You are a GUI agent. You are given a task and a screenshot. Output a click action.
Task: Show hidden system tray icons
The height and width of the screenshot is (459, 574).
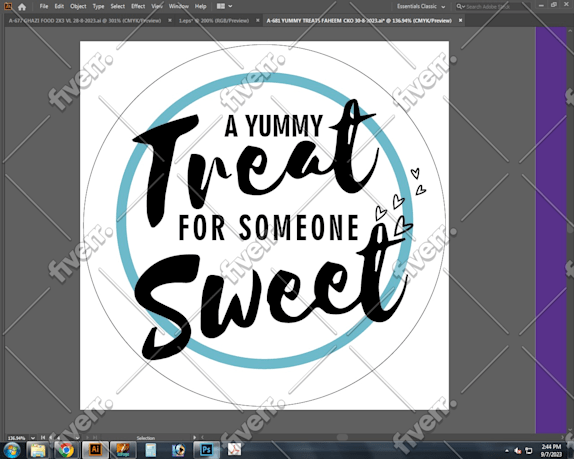pos(507,451)
